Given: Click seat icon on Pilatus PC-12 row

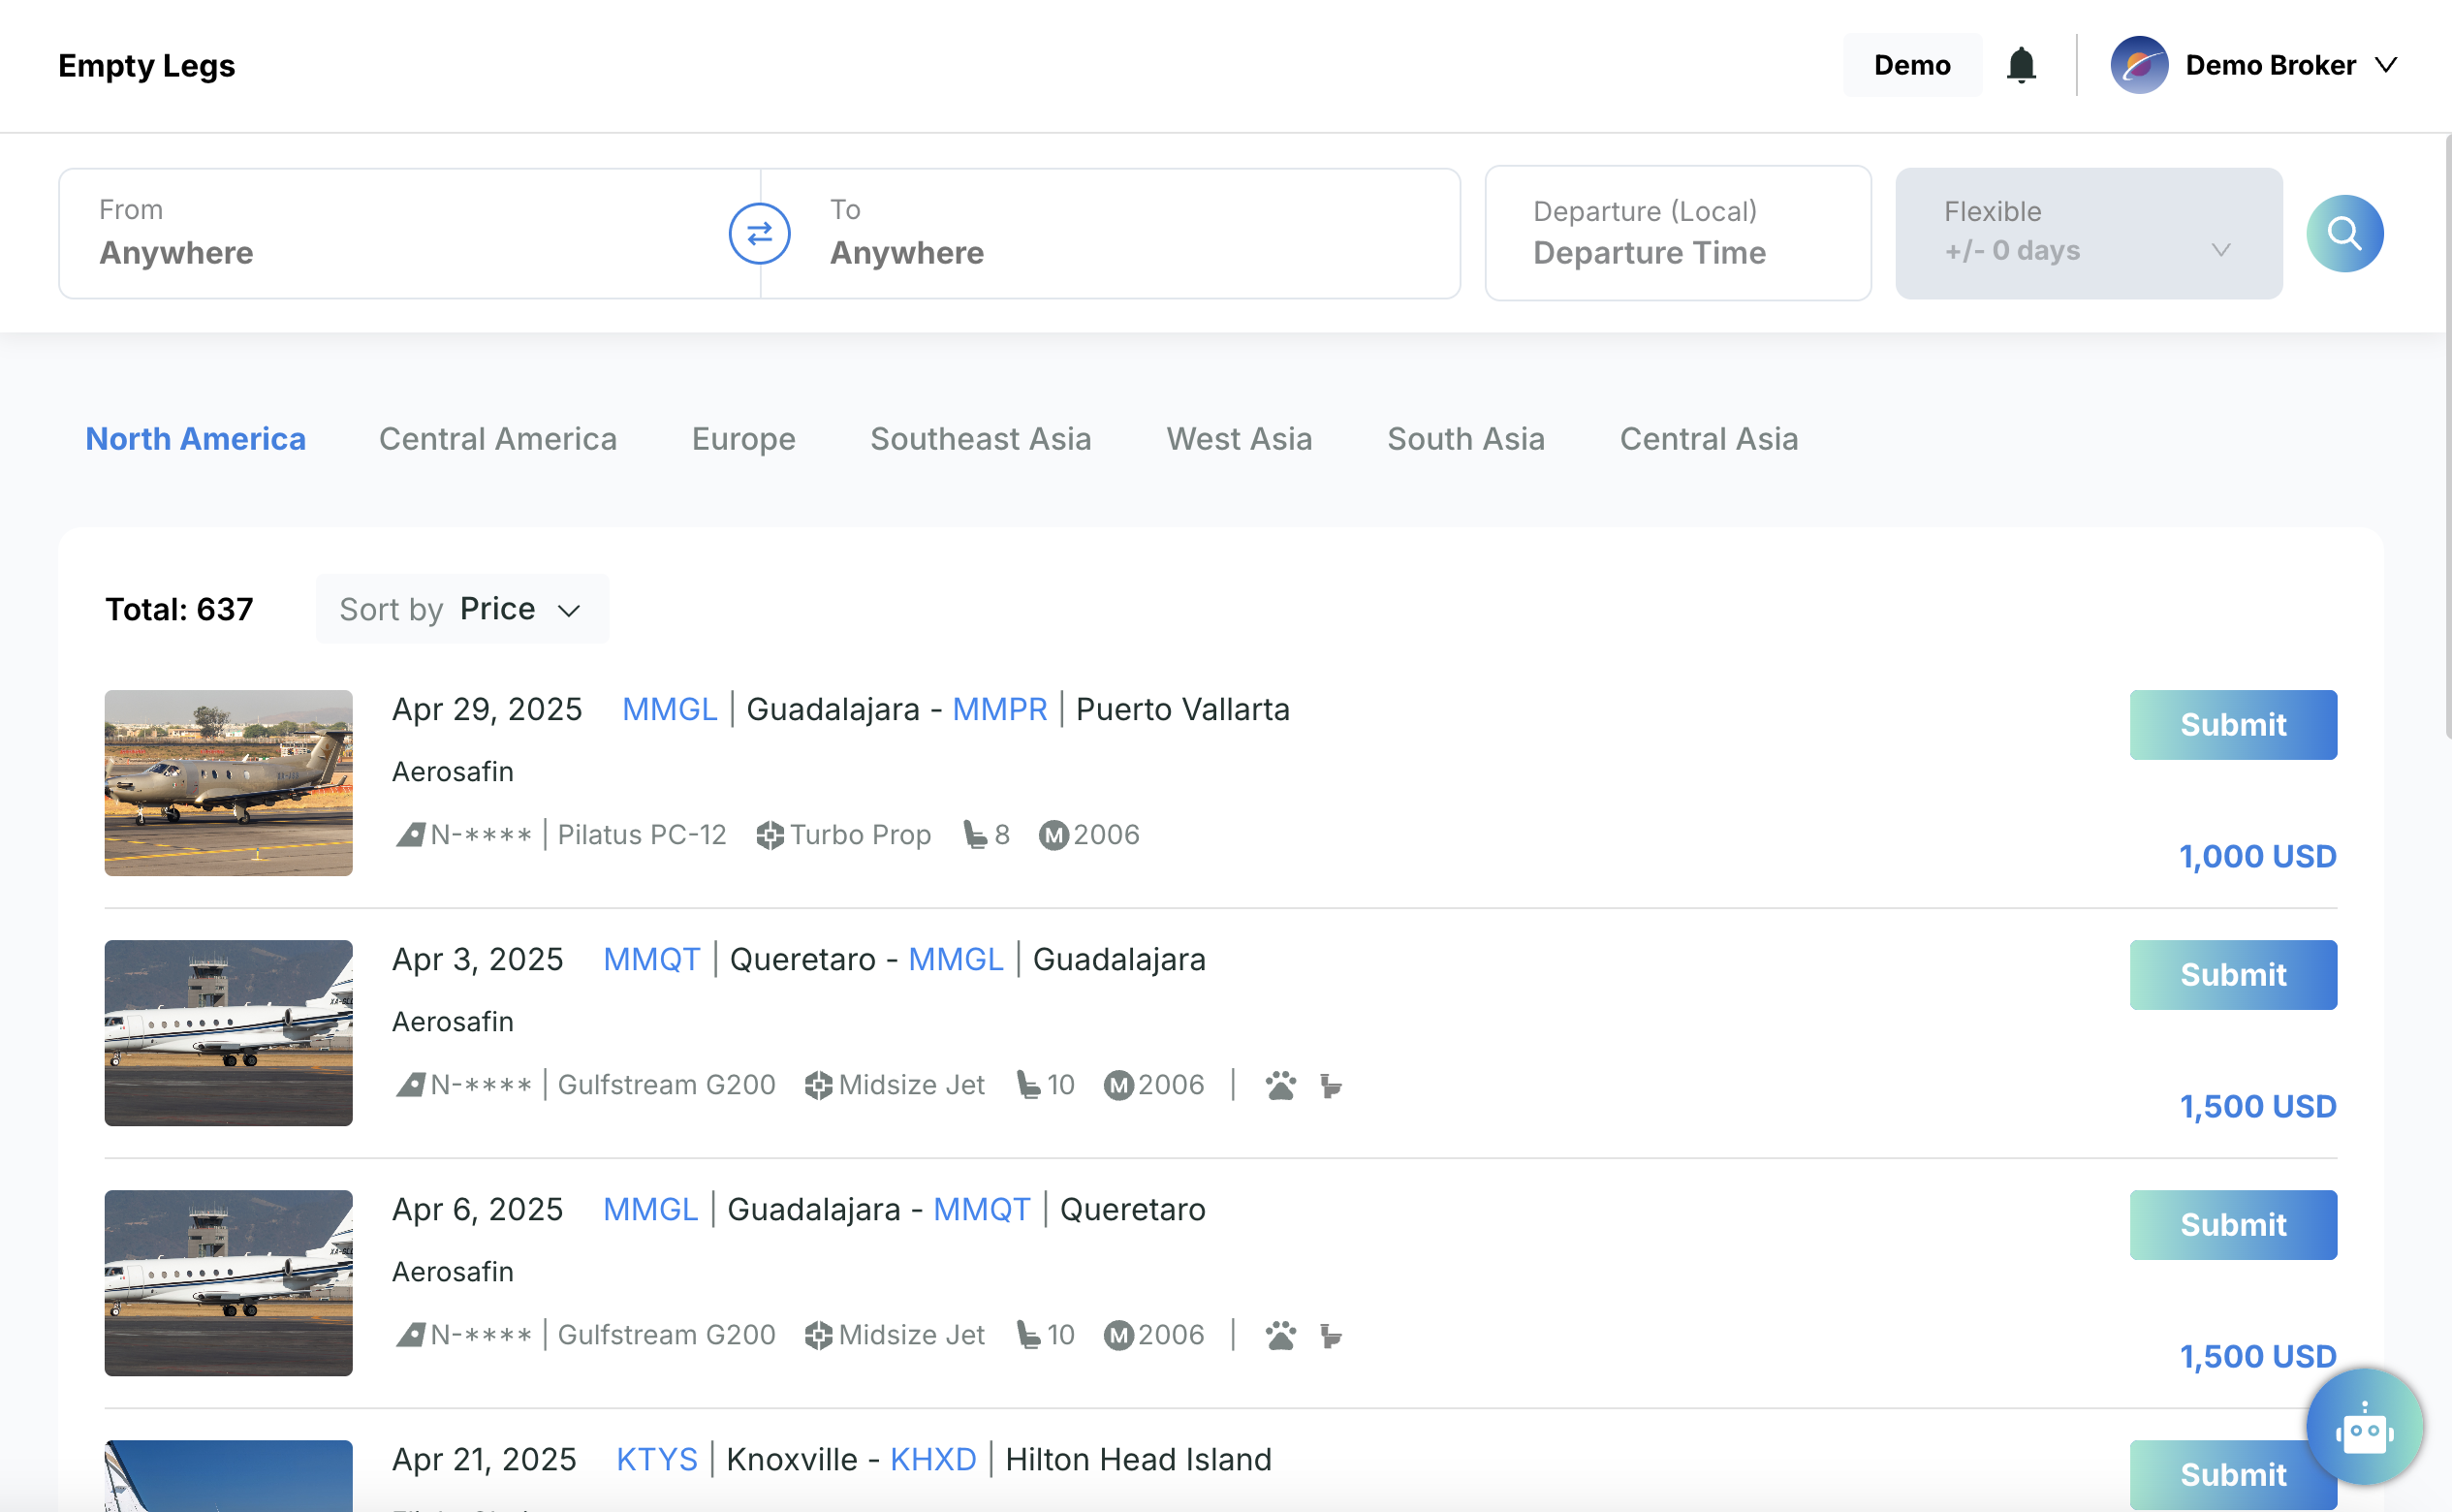Looking at the screenshot, I should pyautogui.click(x=974, y=835).
